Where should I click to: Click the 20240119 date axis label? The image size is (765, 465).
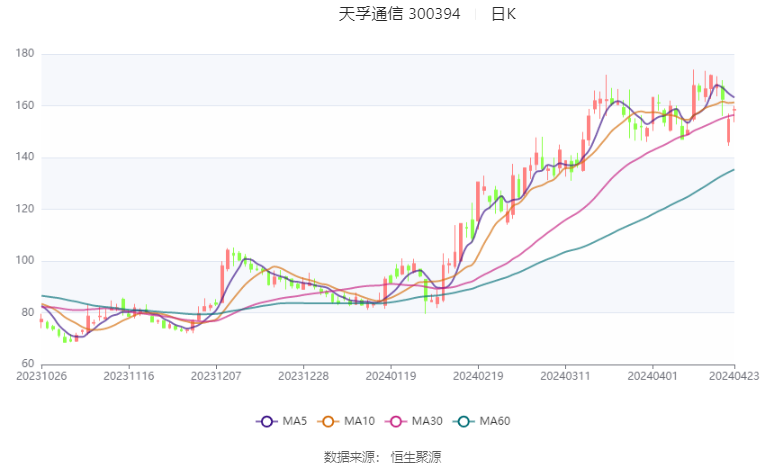click(x=391, y=376)
